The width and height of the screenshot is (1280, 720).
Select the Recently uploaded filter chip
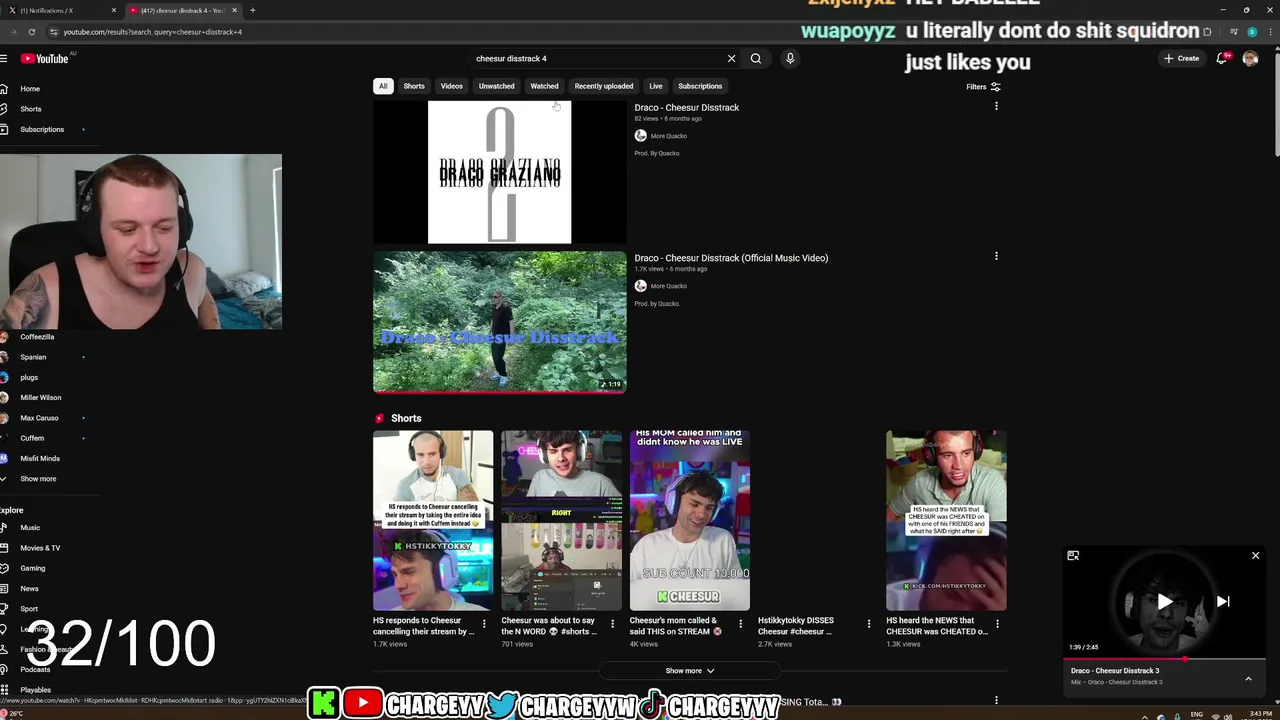(x=604, y=86)
